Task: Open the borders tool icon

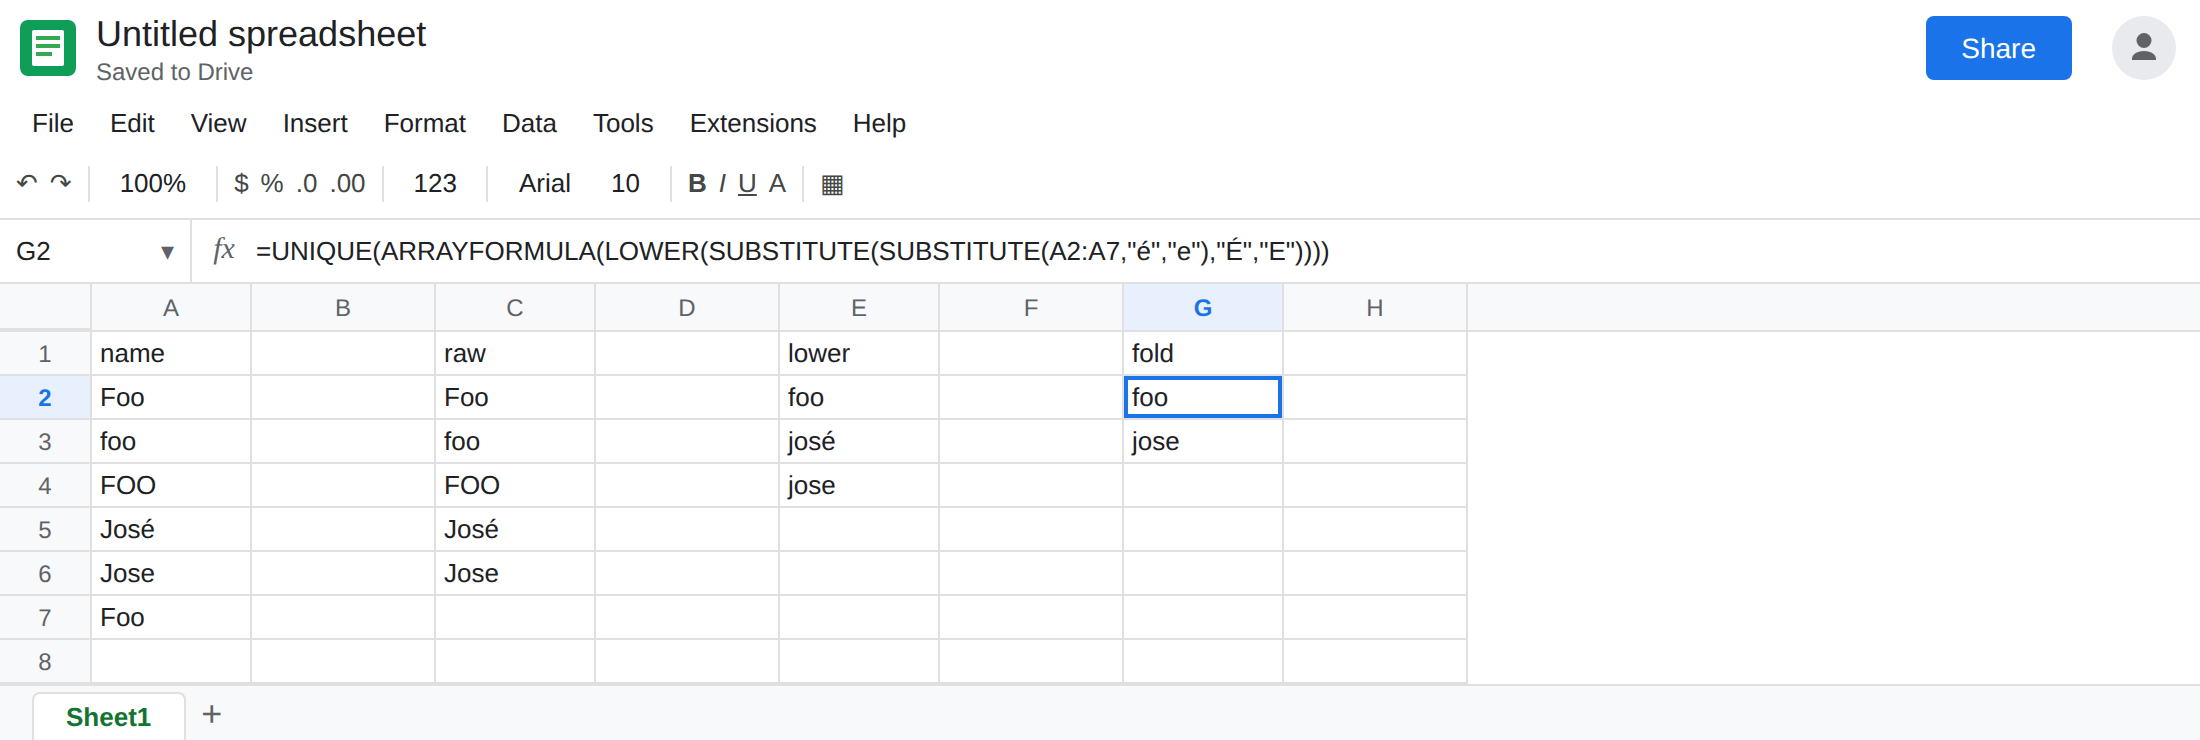Action: click(x=832, y=184)
